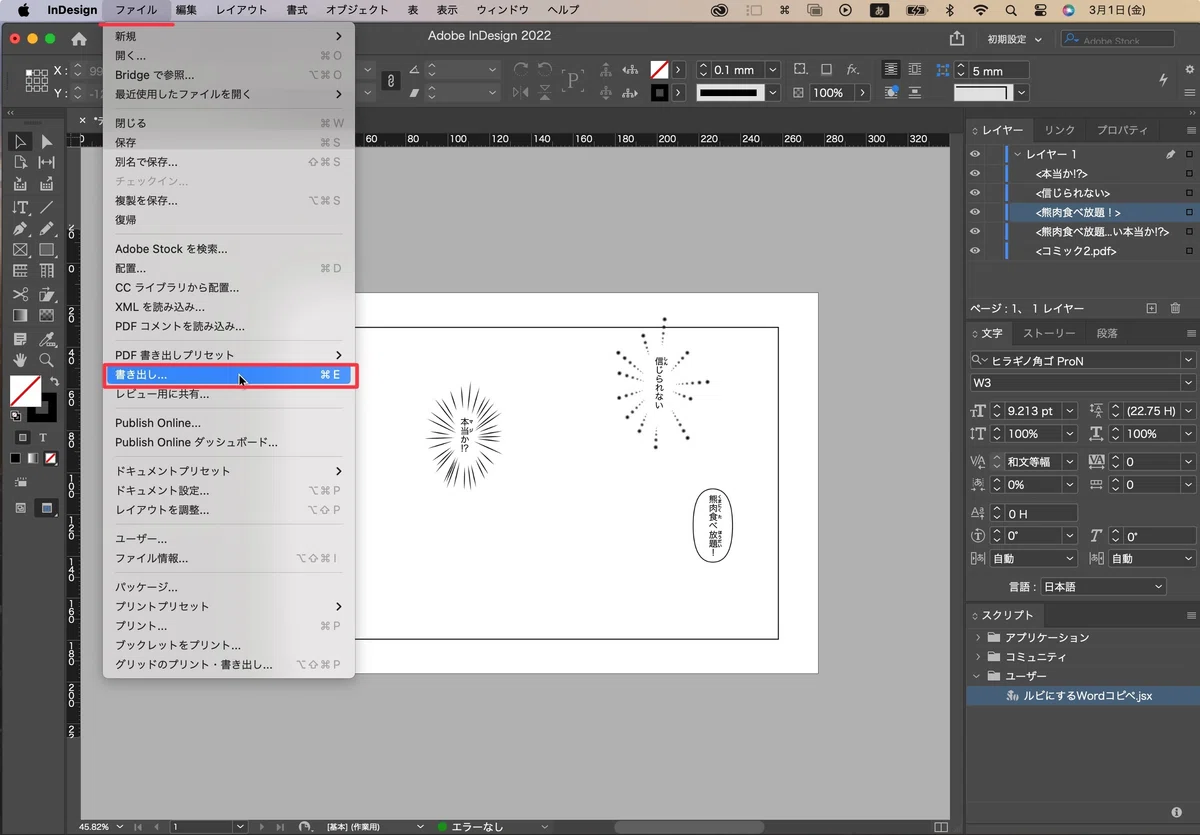Viewport: 1200px width, 835px height.
Task: Select the Eyedropper tool
Action: [x=46, y=338]
